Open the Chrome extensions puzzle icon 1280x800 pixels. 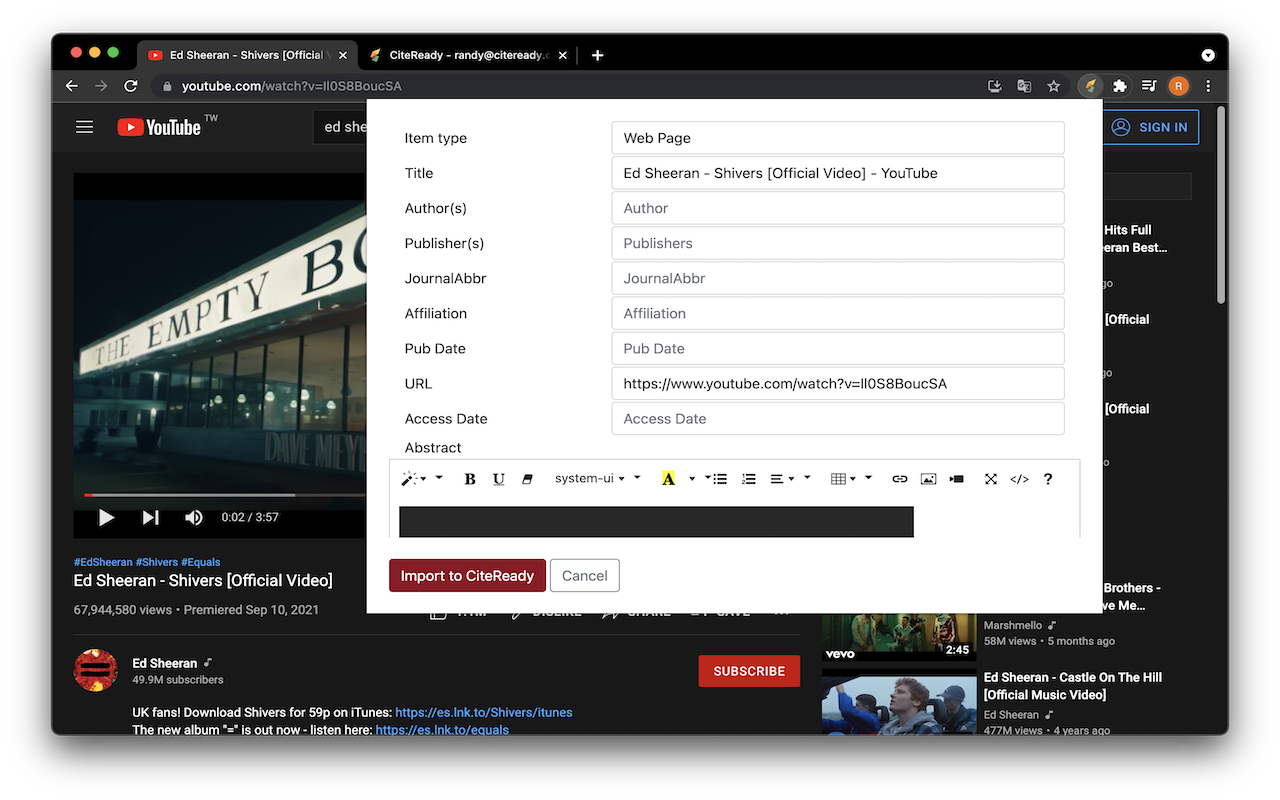click(x=1120, y=86)
